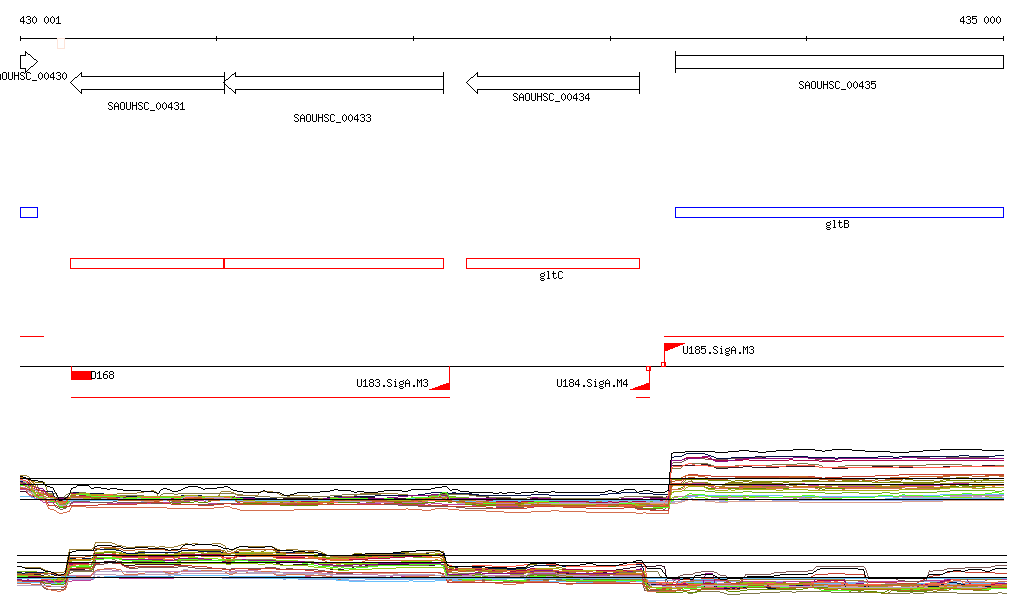Click the 435 000 end coordinate
1024x611 pixels.
coord(980,20)
